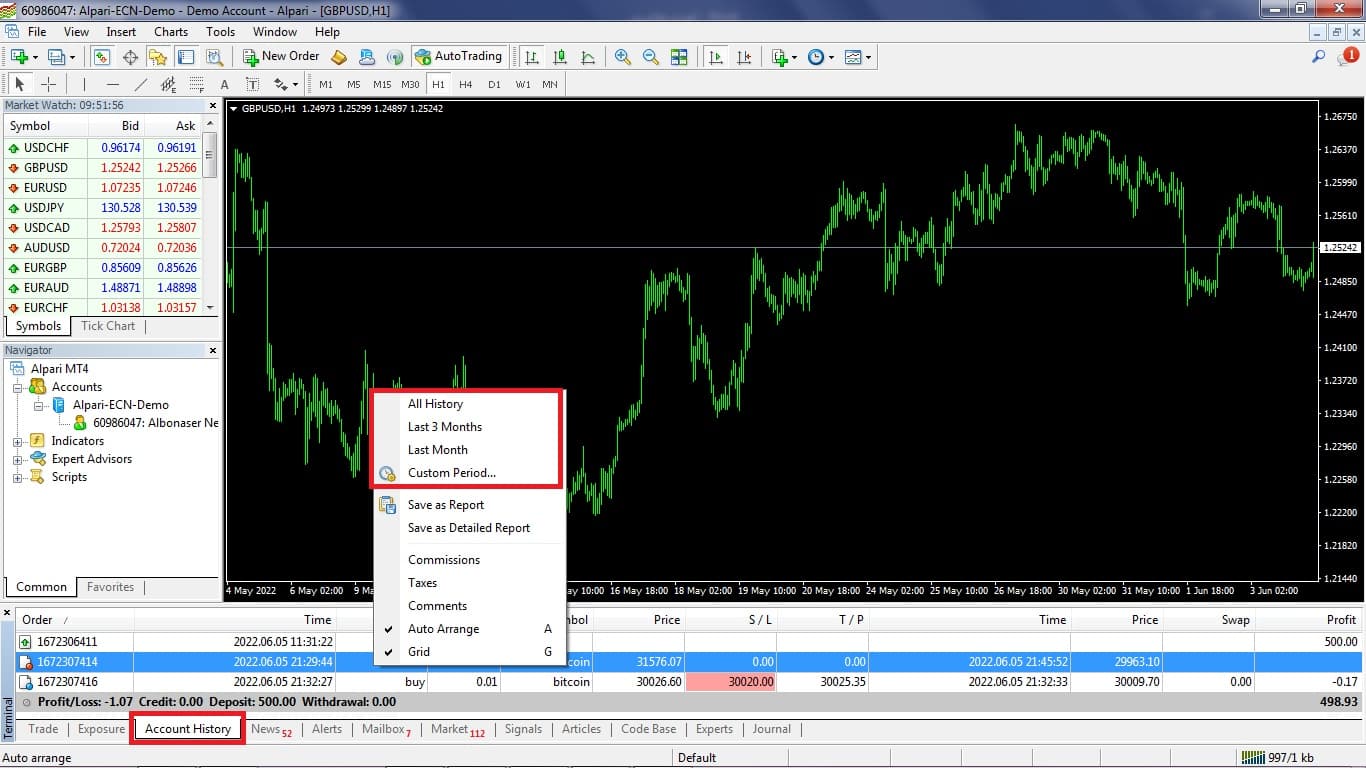Choose All History from context menu
Screen dimensions: 1366x768
point(435,404)
